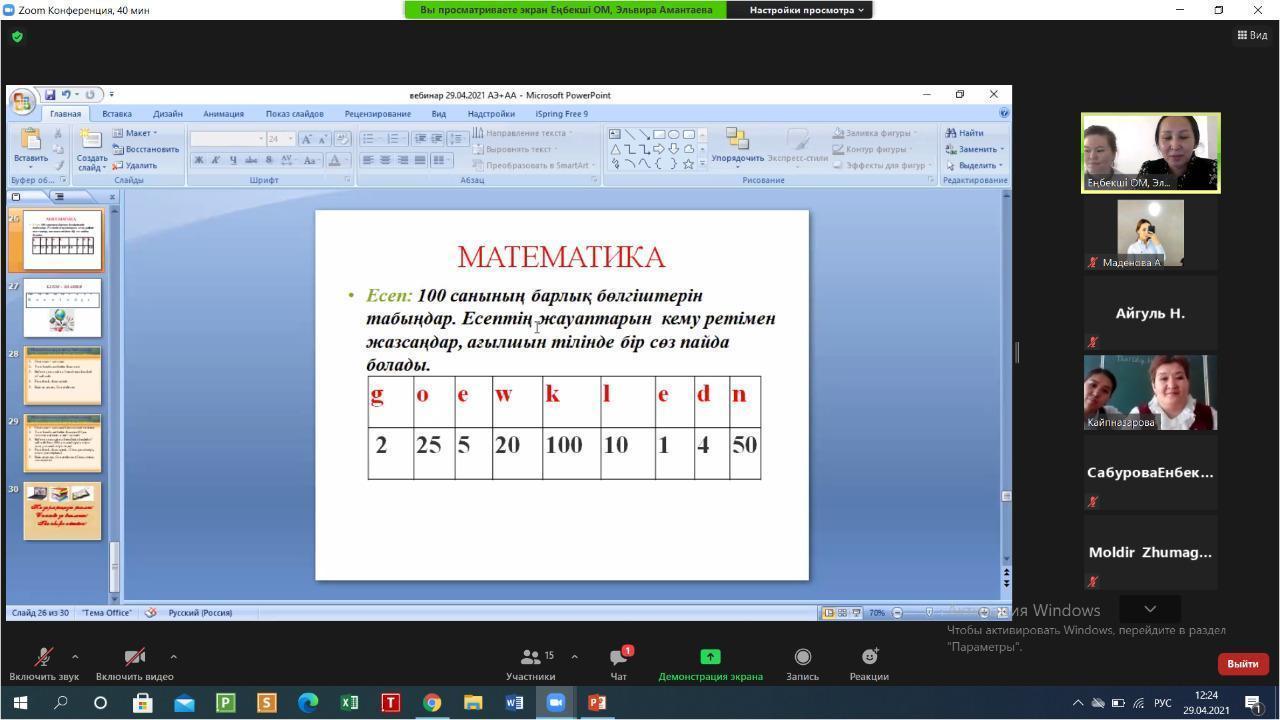Open the Participants panel in Zoom
The width and height of the screenshot is (1280, 720).
pyautogui.click(x=531, y=657)
